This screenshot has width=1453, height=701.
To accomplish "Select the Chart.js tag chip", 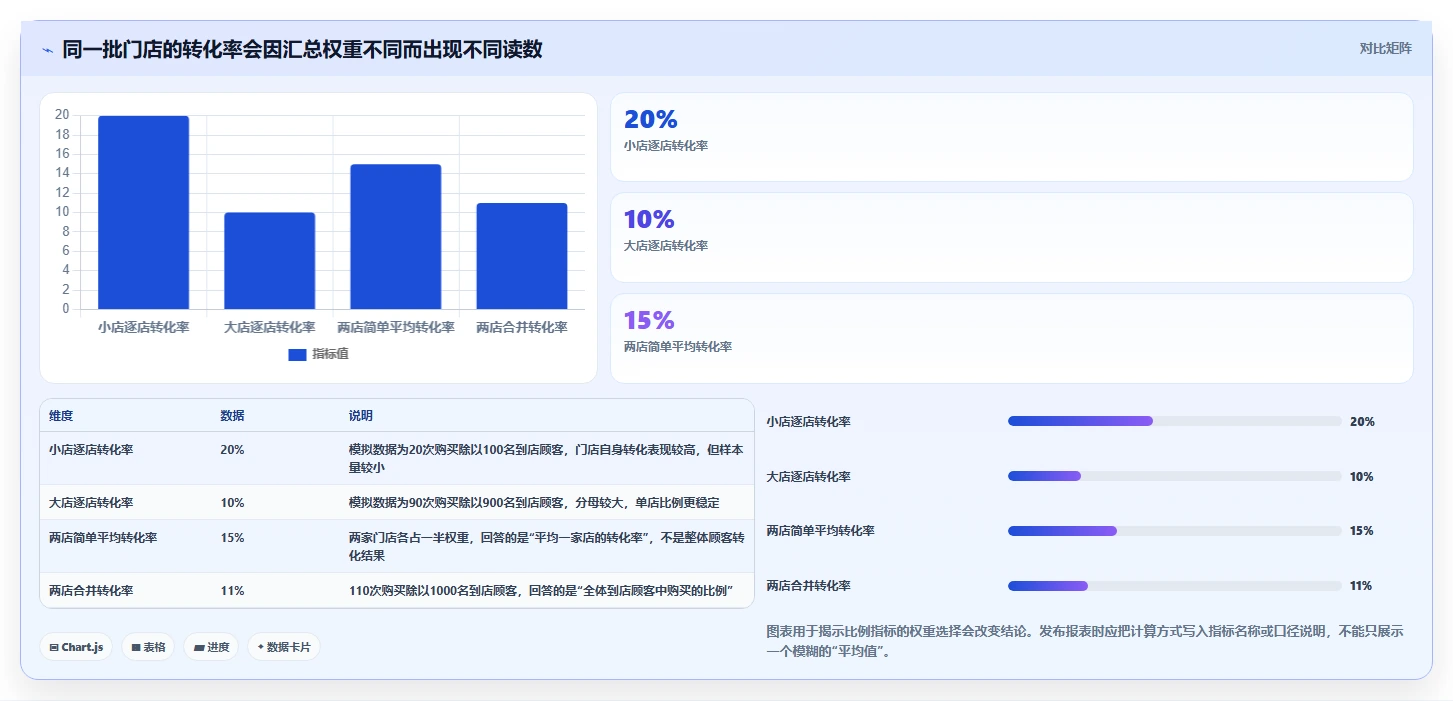I will [x=77, y=647].
